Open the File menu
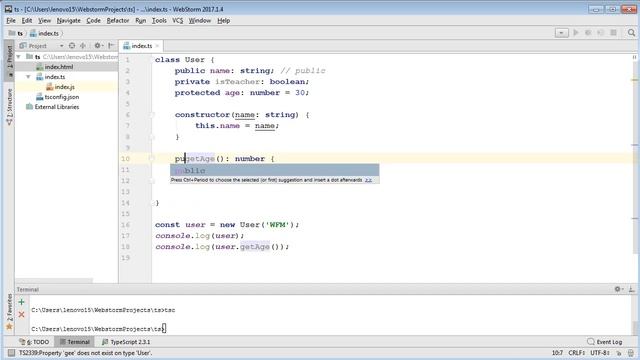The width and height of the screenshot is (640, 360). 11,20
